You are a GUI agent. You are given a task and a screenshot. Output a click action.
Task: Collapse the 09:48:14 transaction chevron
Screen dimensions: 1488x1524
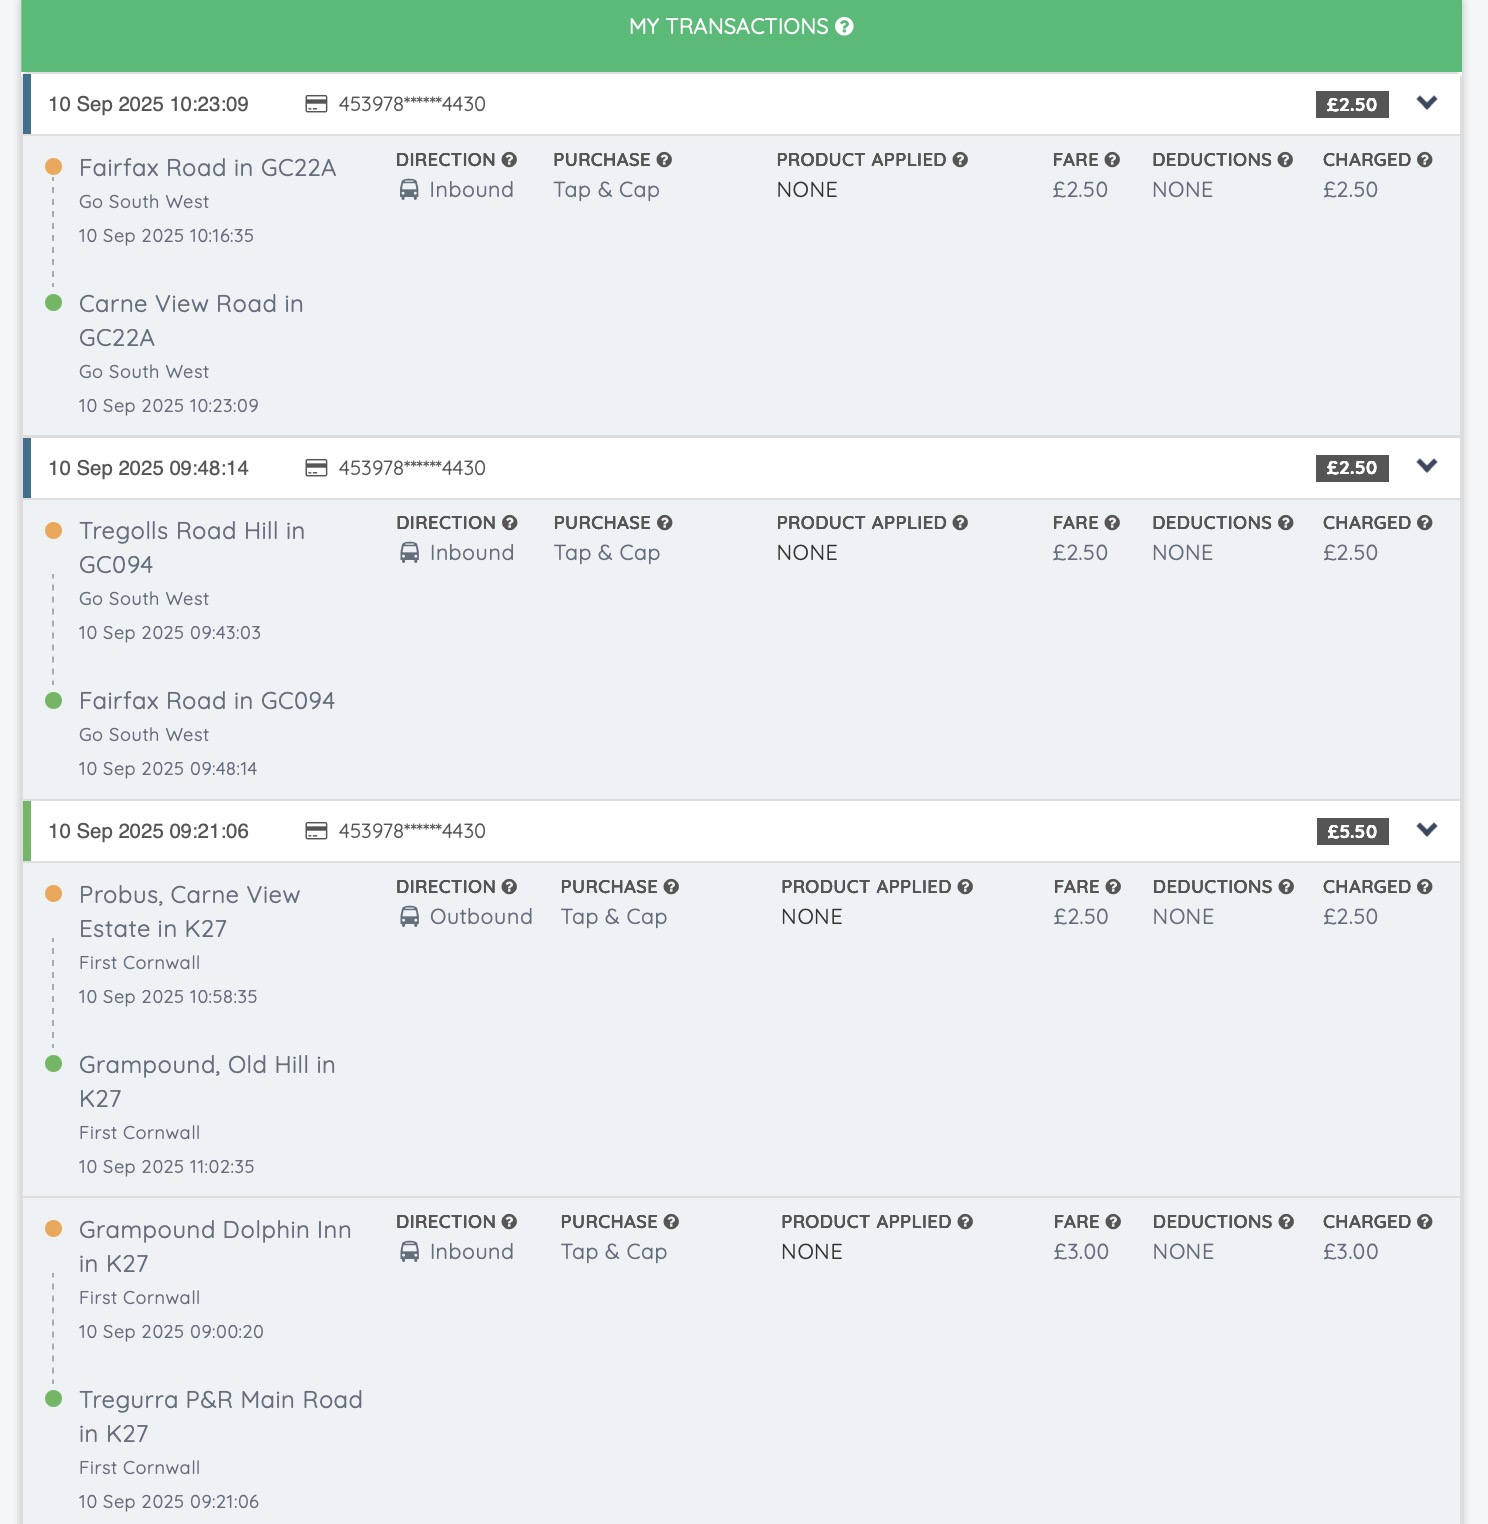1427,466
